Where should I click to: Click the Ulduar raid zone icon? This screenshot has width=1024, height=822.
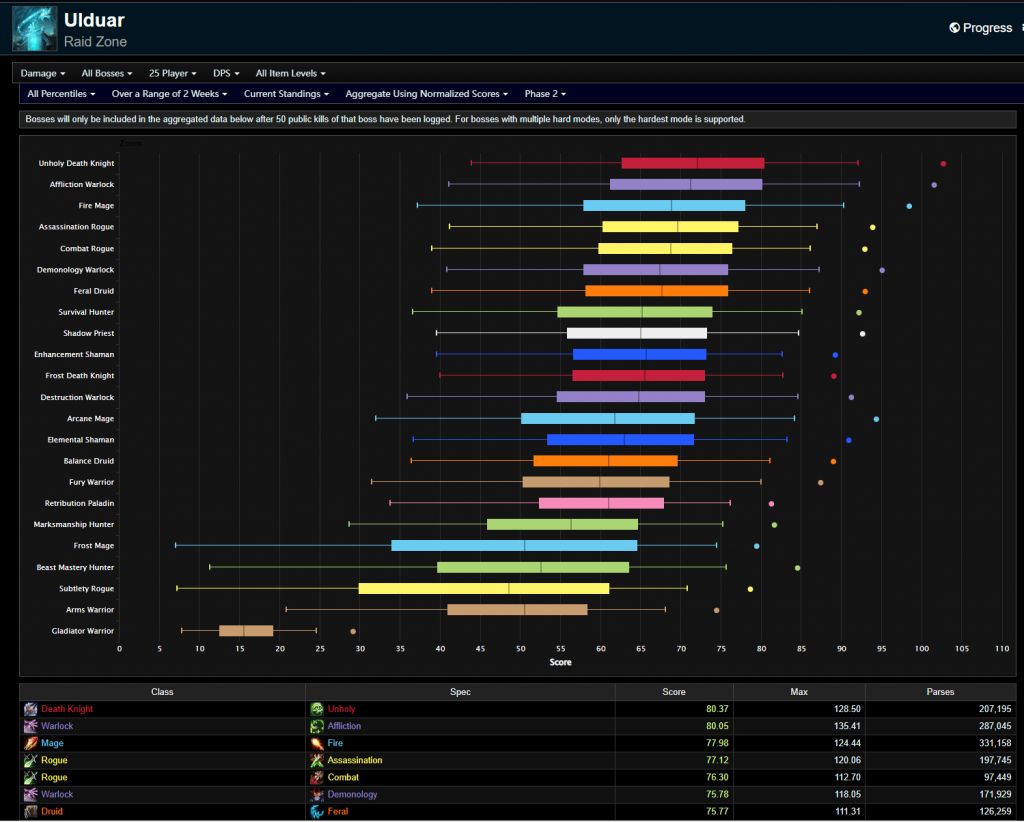[34, 29]
